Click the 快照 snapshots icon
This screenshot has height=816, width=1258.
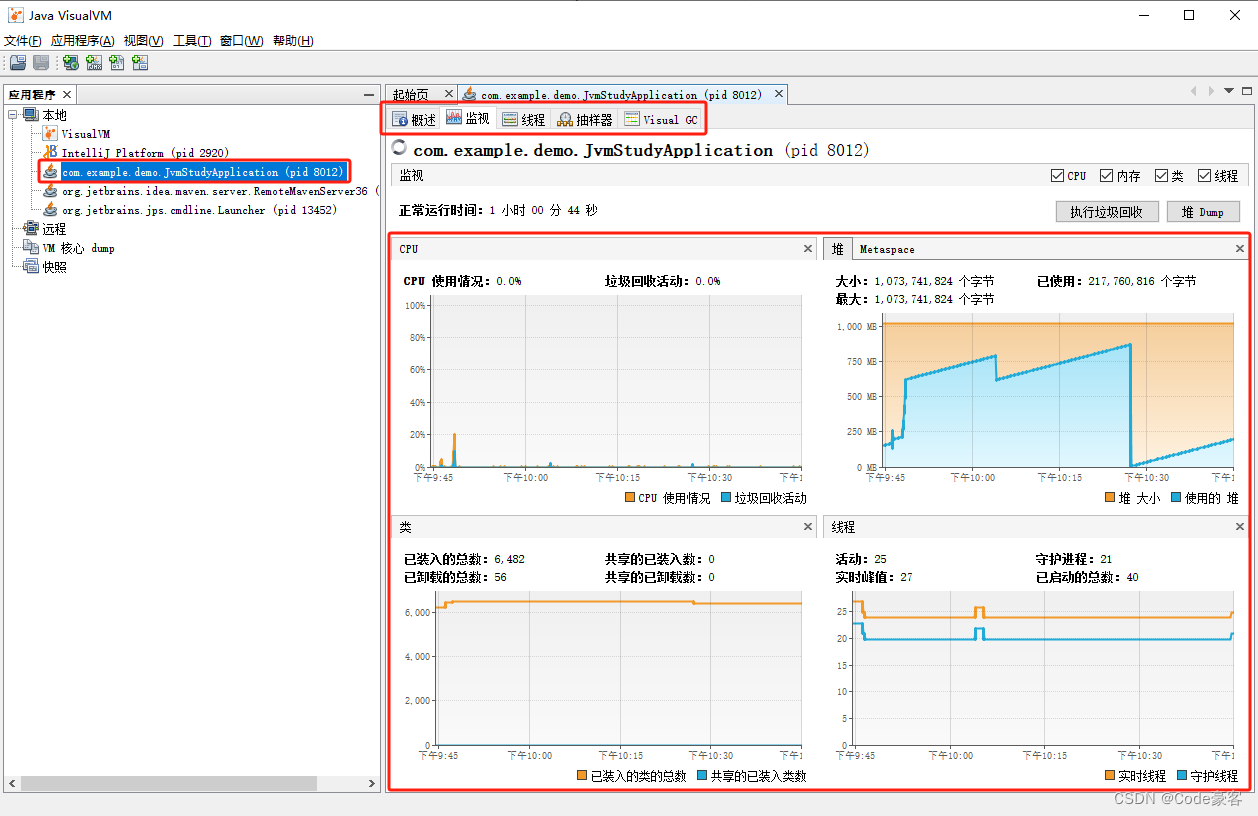coord(31,267)
